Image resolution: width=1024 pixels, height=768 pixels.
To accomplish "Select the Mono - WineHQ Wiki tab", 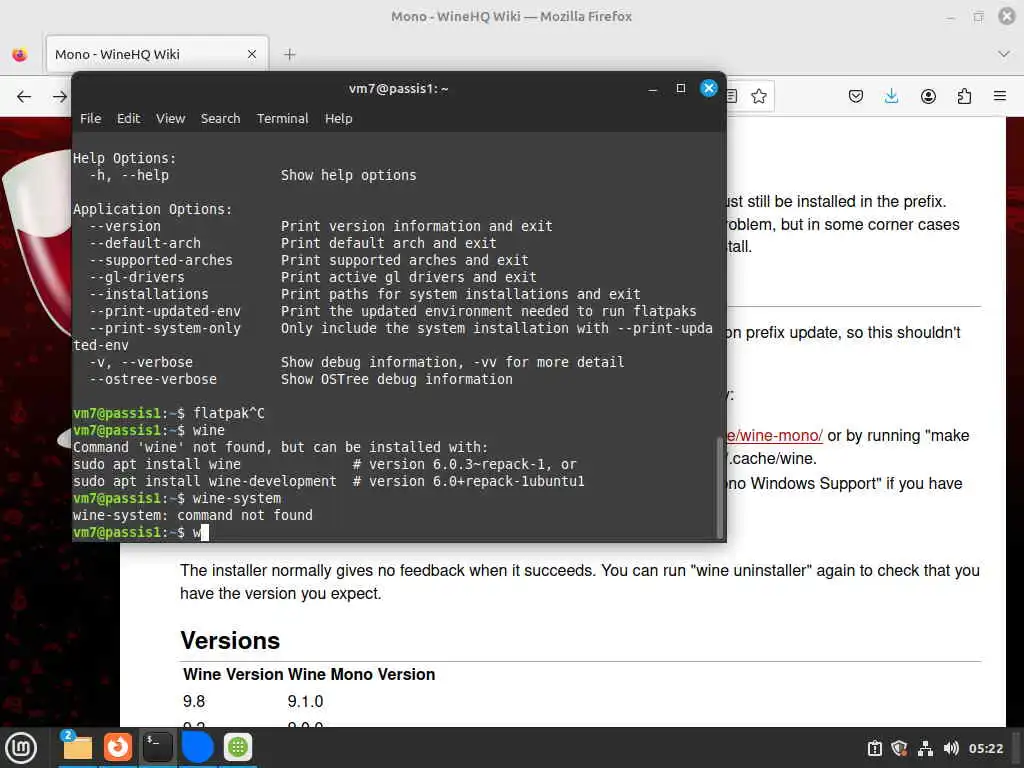I will pos(157,54).
